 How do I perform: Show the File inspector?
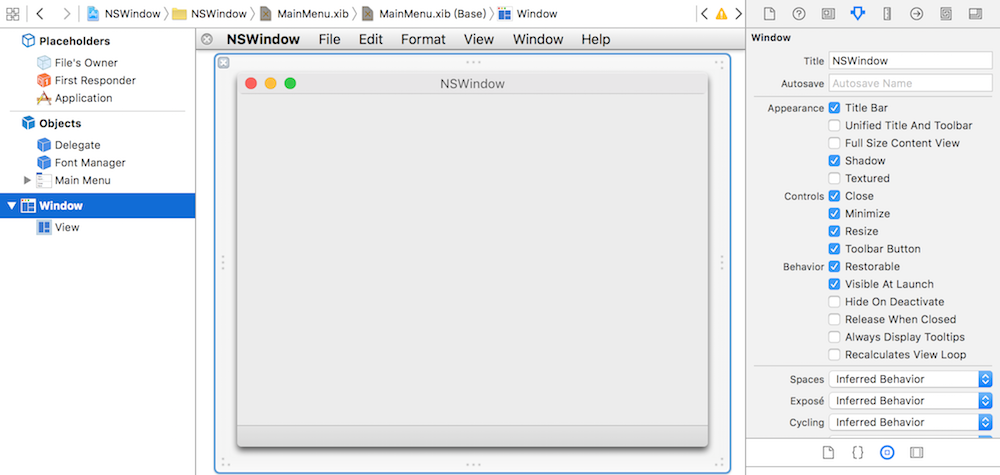click(x=769, y=13)
